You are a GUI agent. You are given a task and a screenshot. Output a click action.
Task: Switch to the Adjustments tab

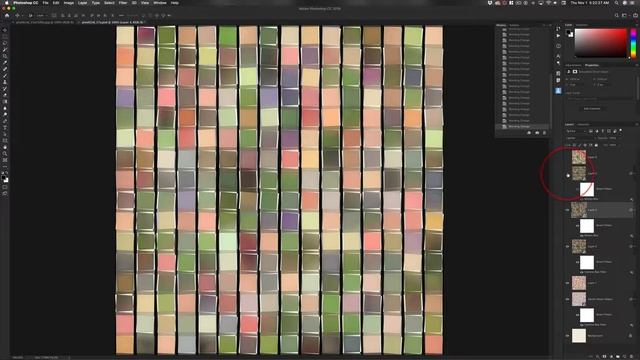tap(573, 65)
